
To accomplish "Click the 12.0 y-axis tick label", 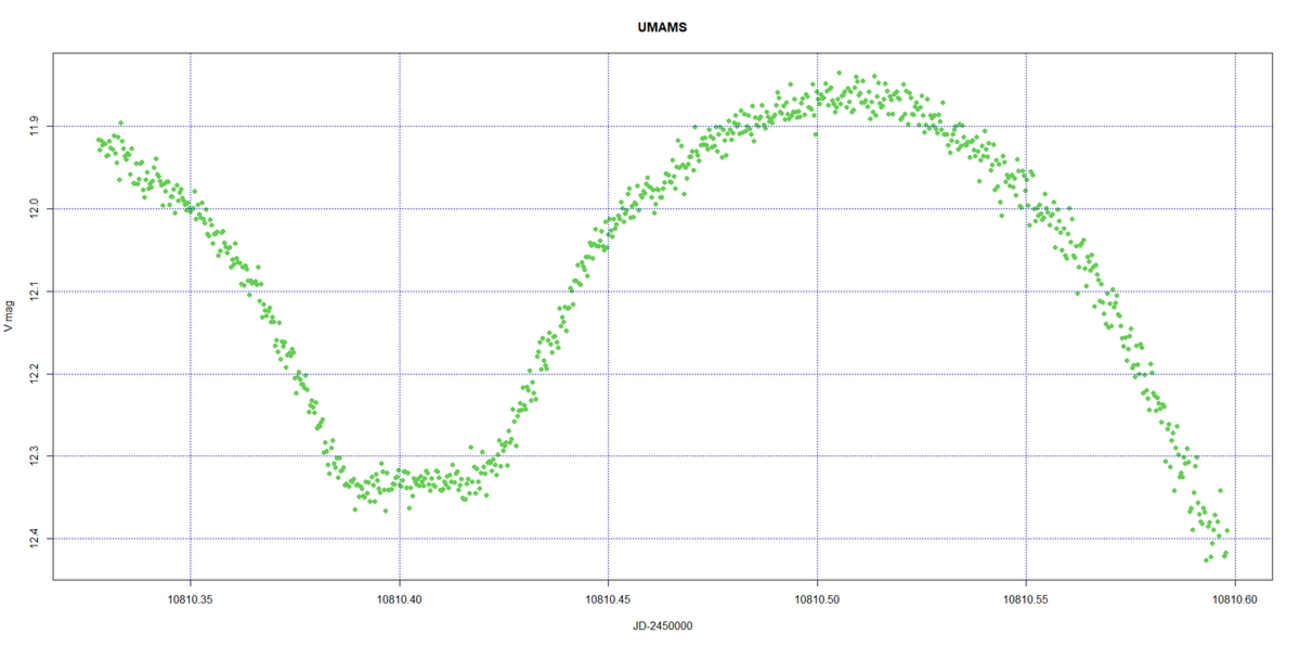I will 34,209.
